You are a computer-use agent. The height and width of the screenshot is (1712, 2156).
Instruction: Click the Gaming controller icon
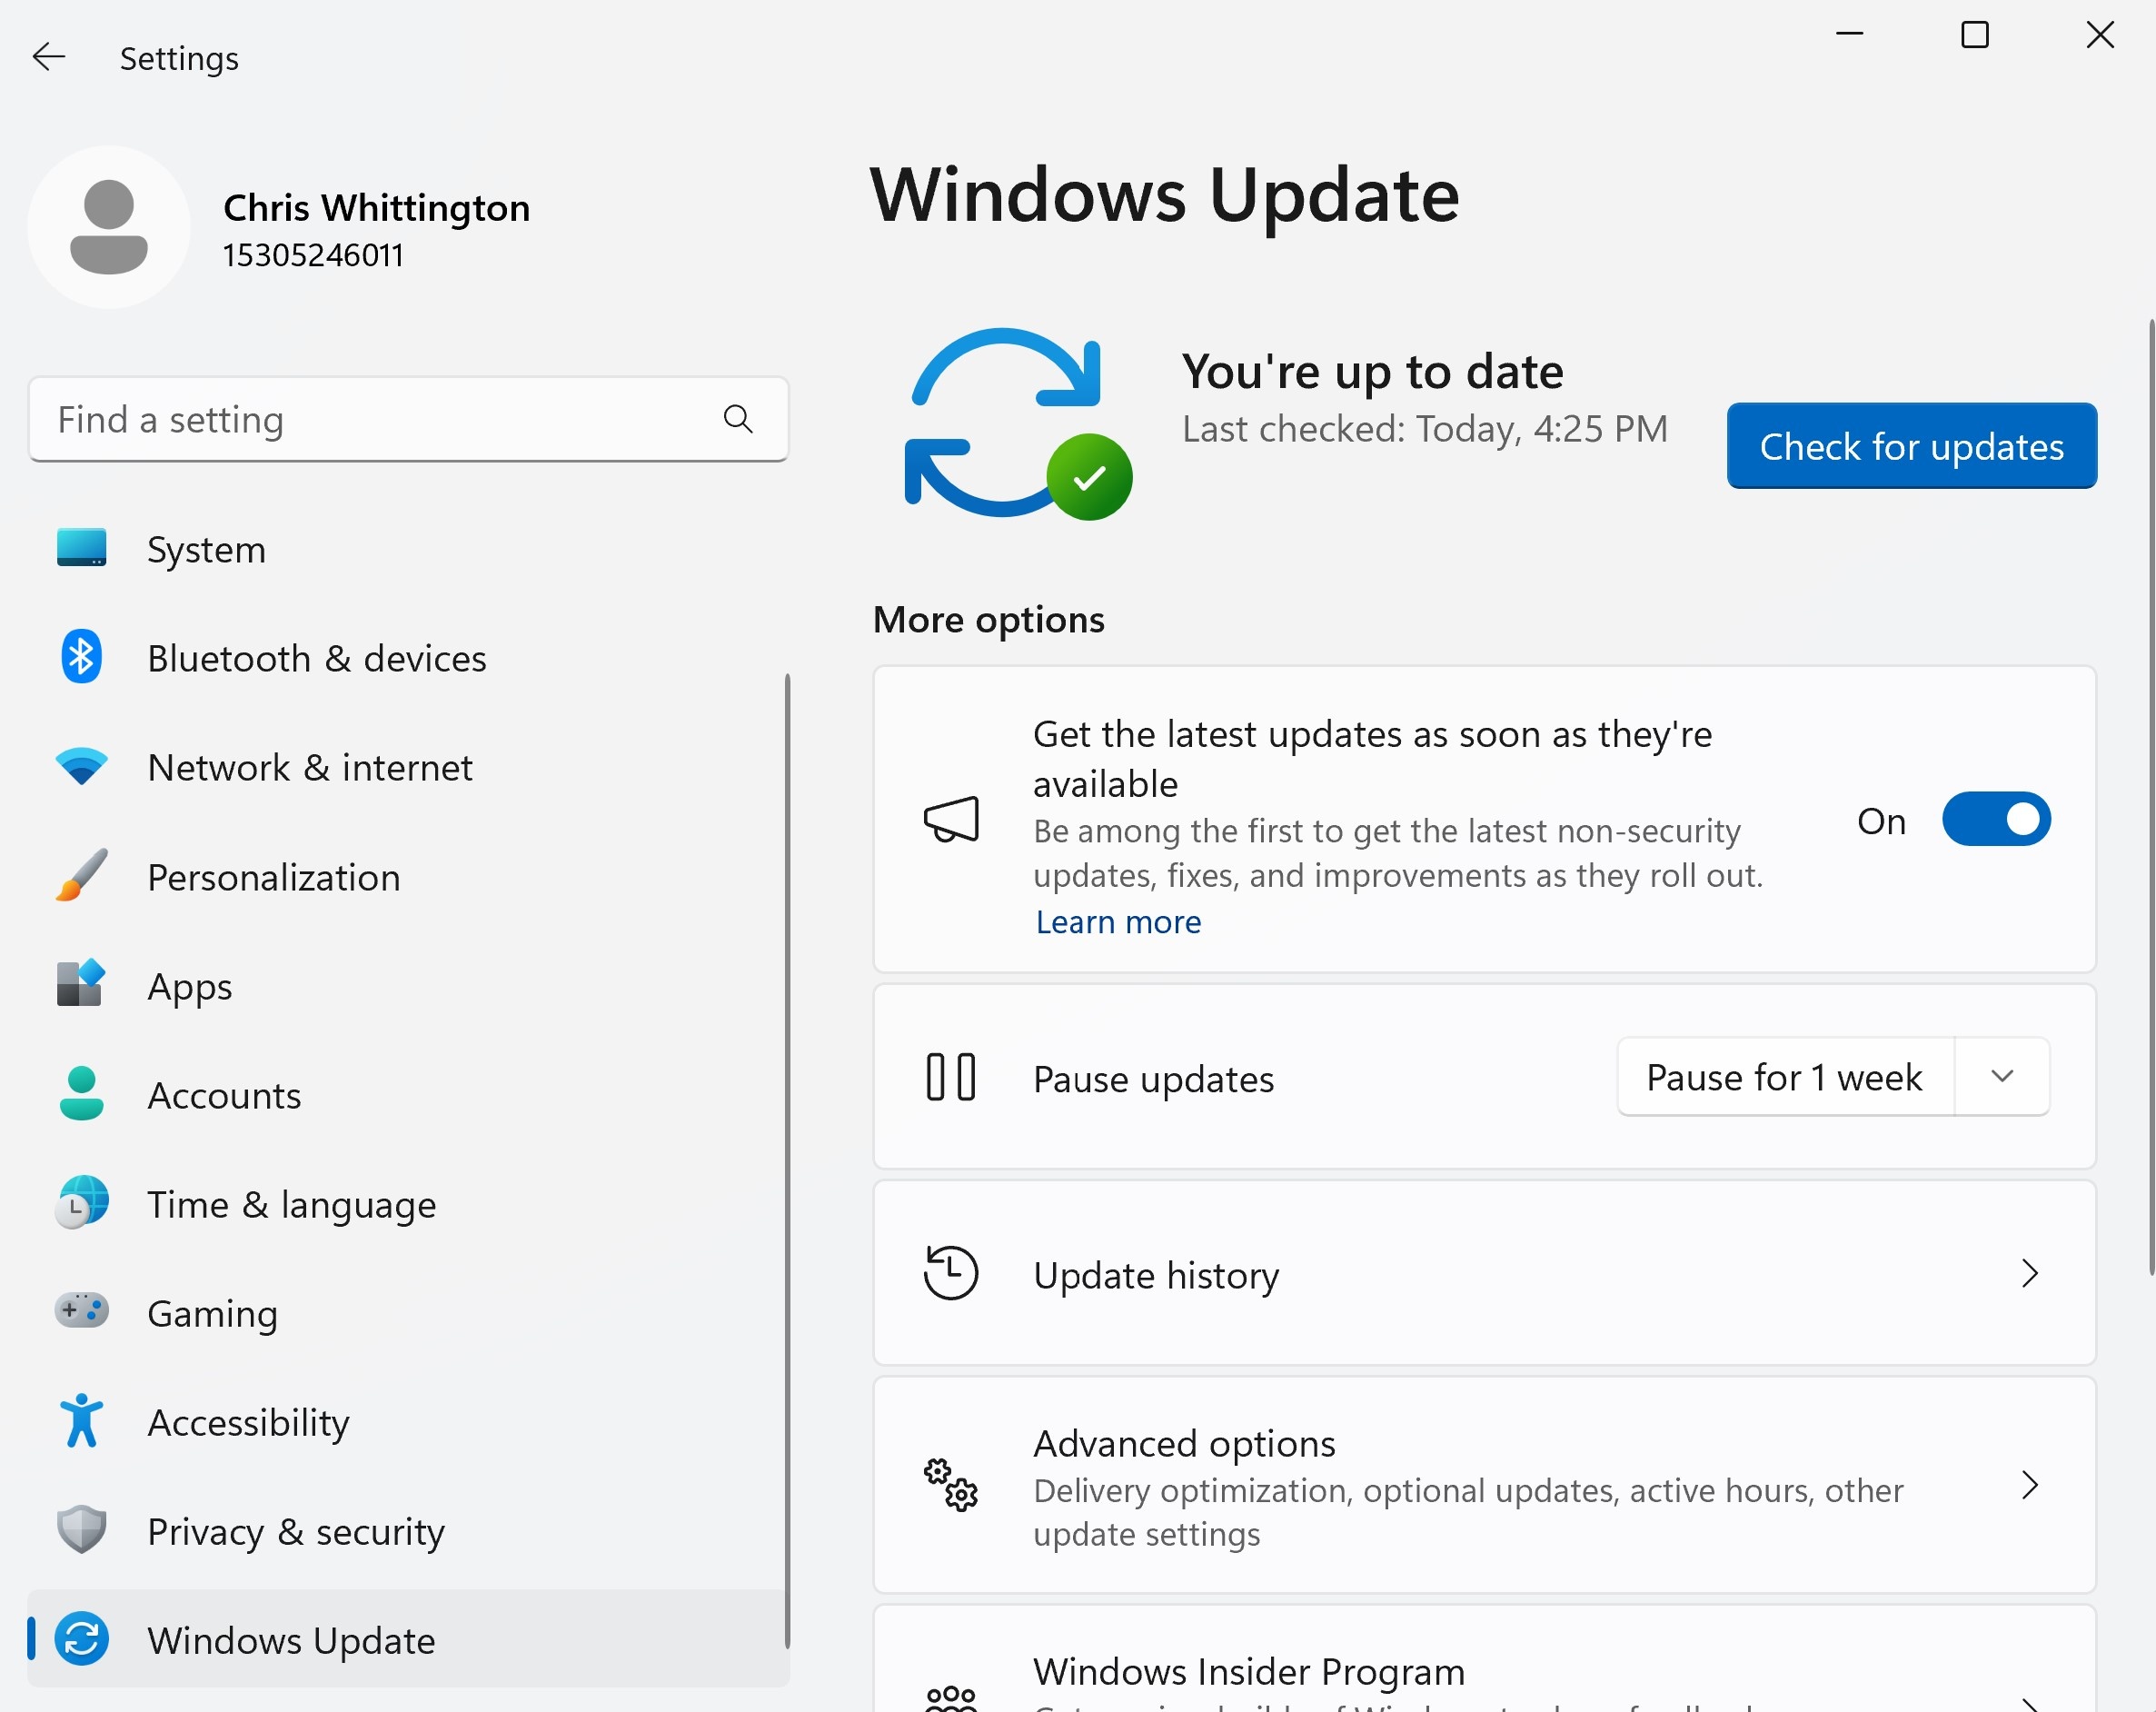tap(81, 1311)
